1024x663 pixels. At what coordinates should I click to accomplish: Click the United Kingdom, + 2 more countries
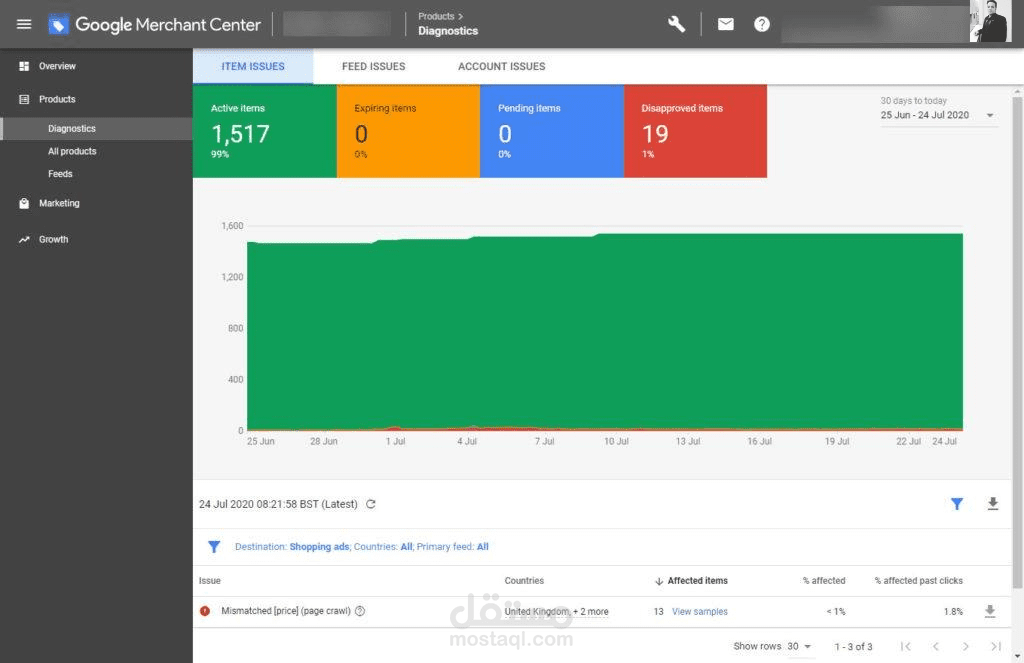pos(556,611)
